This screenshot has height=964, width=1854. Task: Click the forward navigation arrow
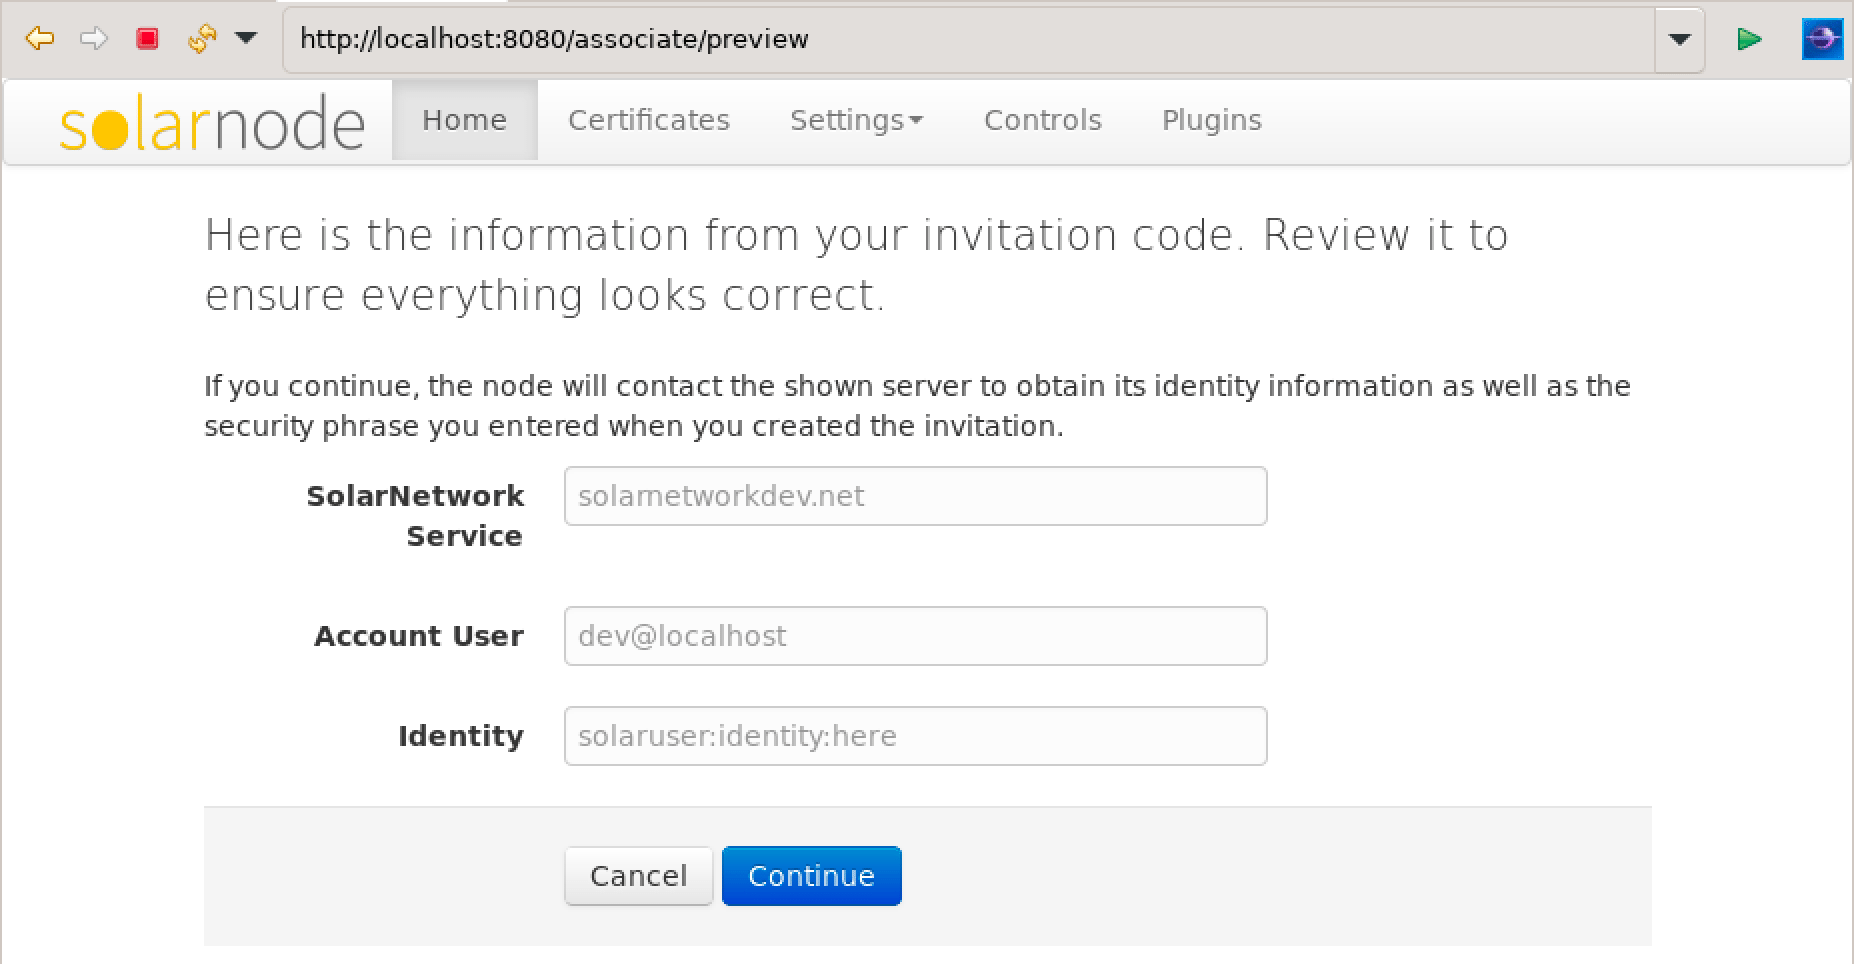[x=95, y=38]
